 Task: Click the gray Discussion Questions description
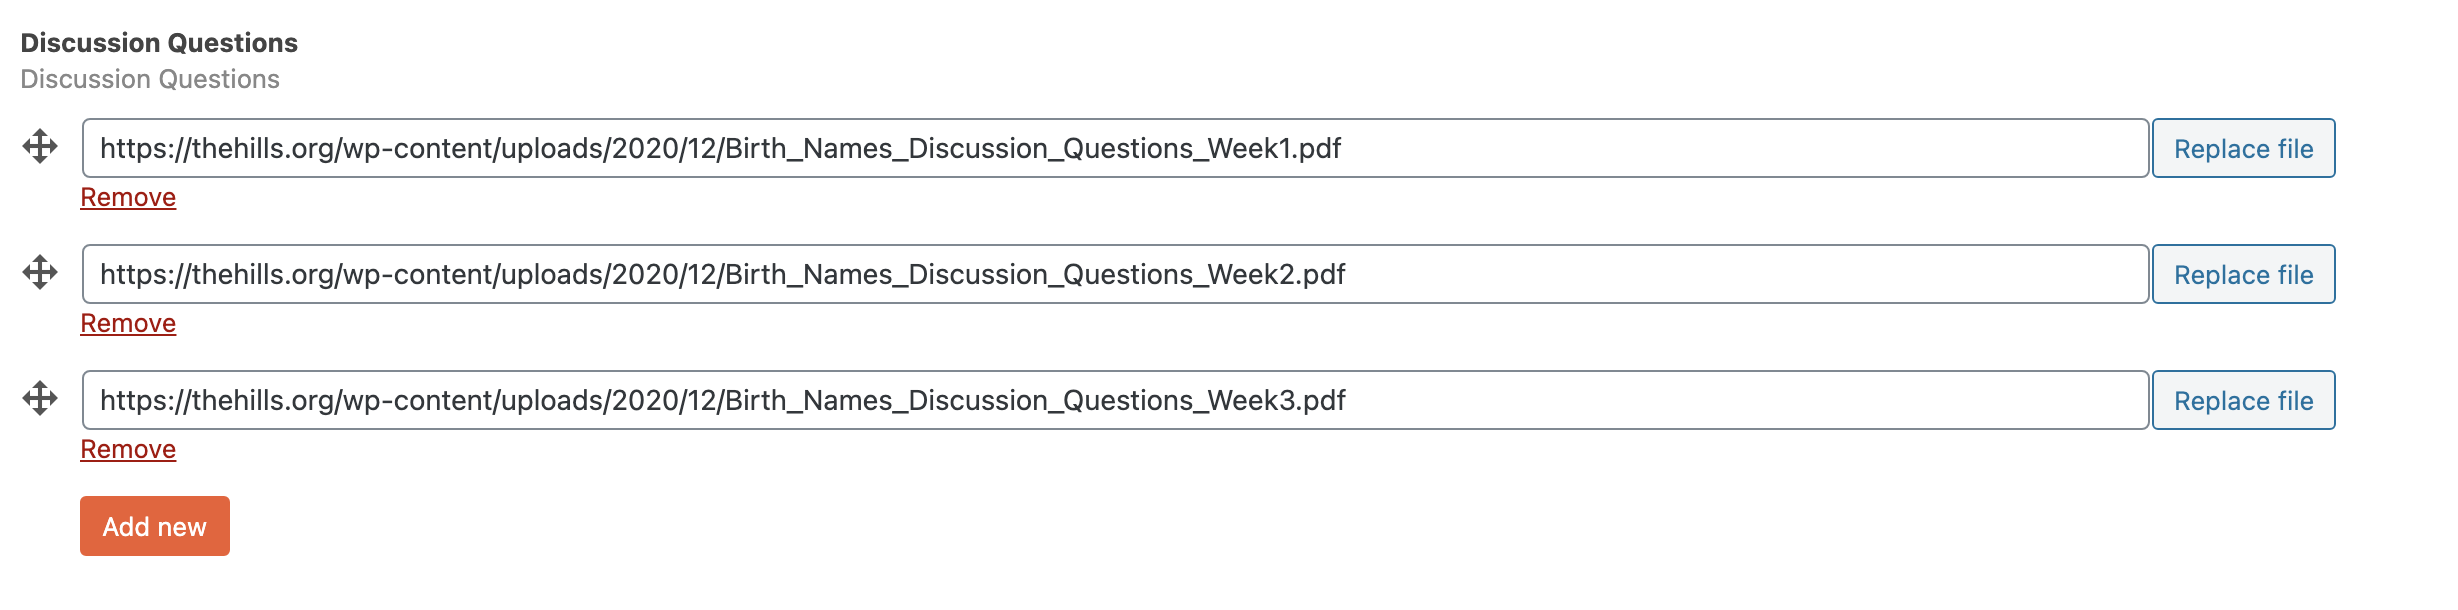tap(150, 79)
